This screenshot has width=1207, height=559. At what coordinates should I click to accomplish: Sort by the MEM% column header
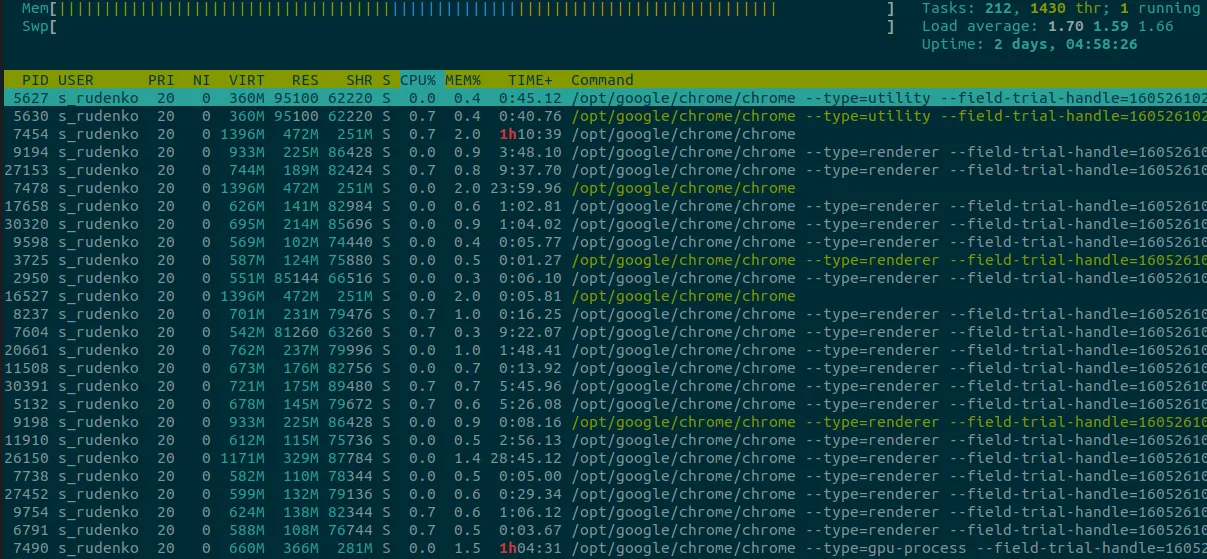pyautogui.click(x=463, y=80)
